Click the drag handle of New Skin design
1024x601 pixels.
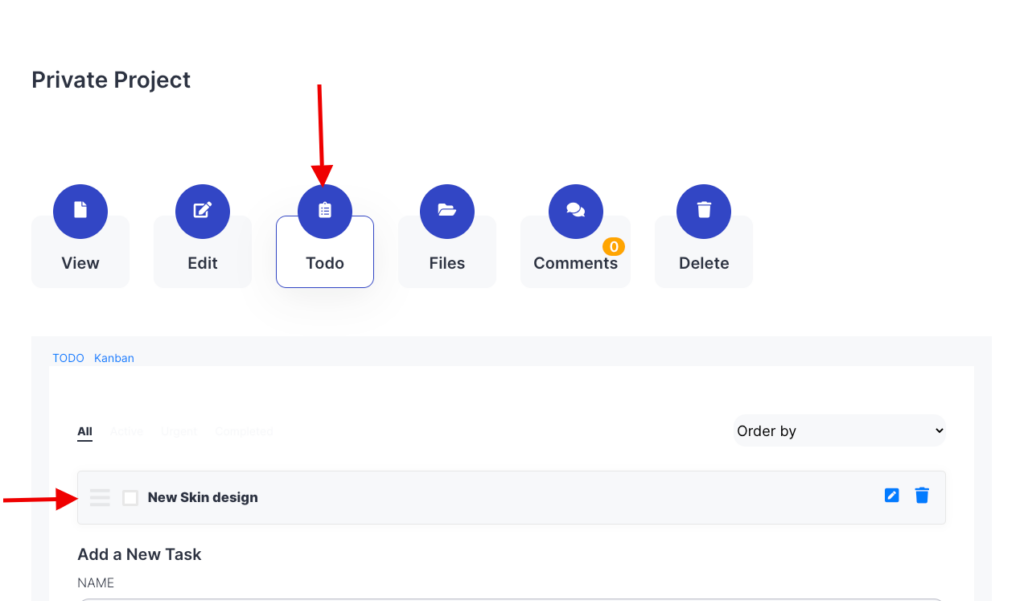[100, 497]
